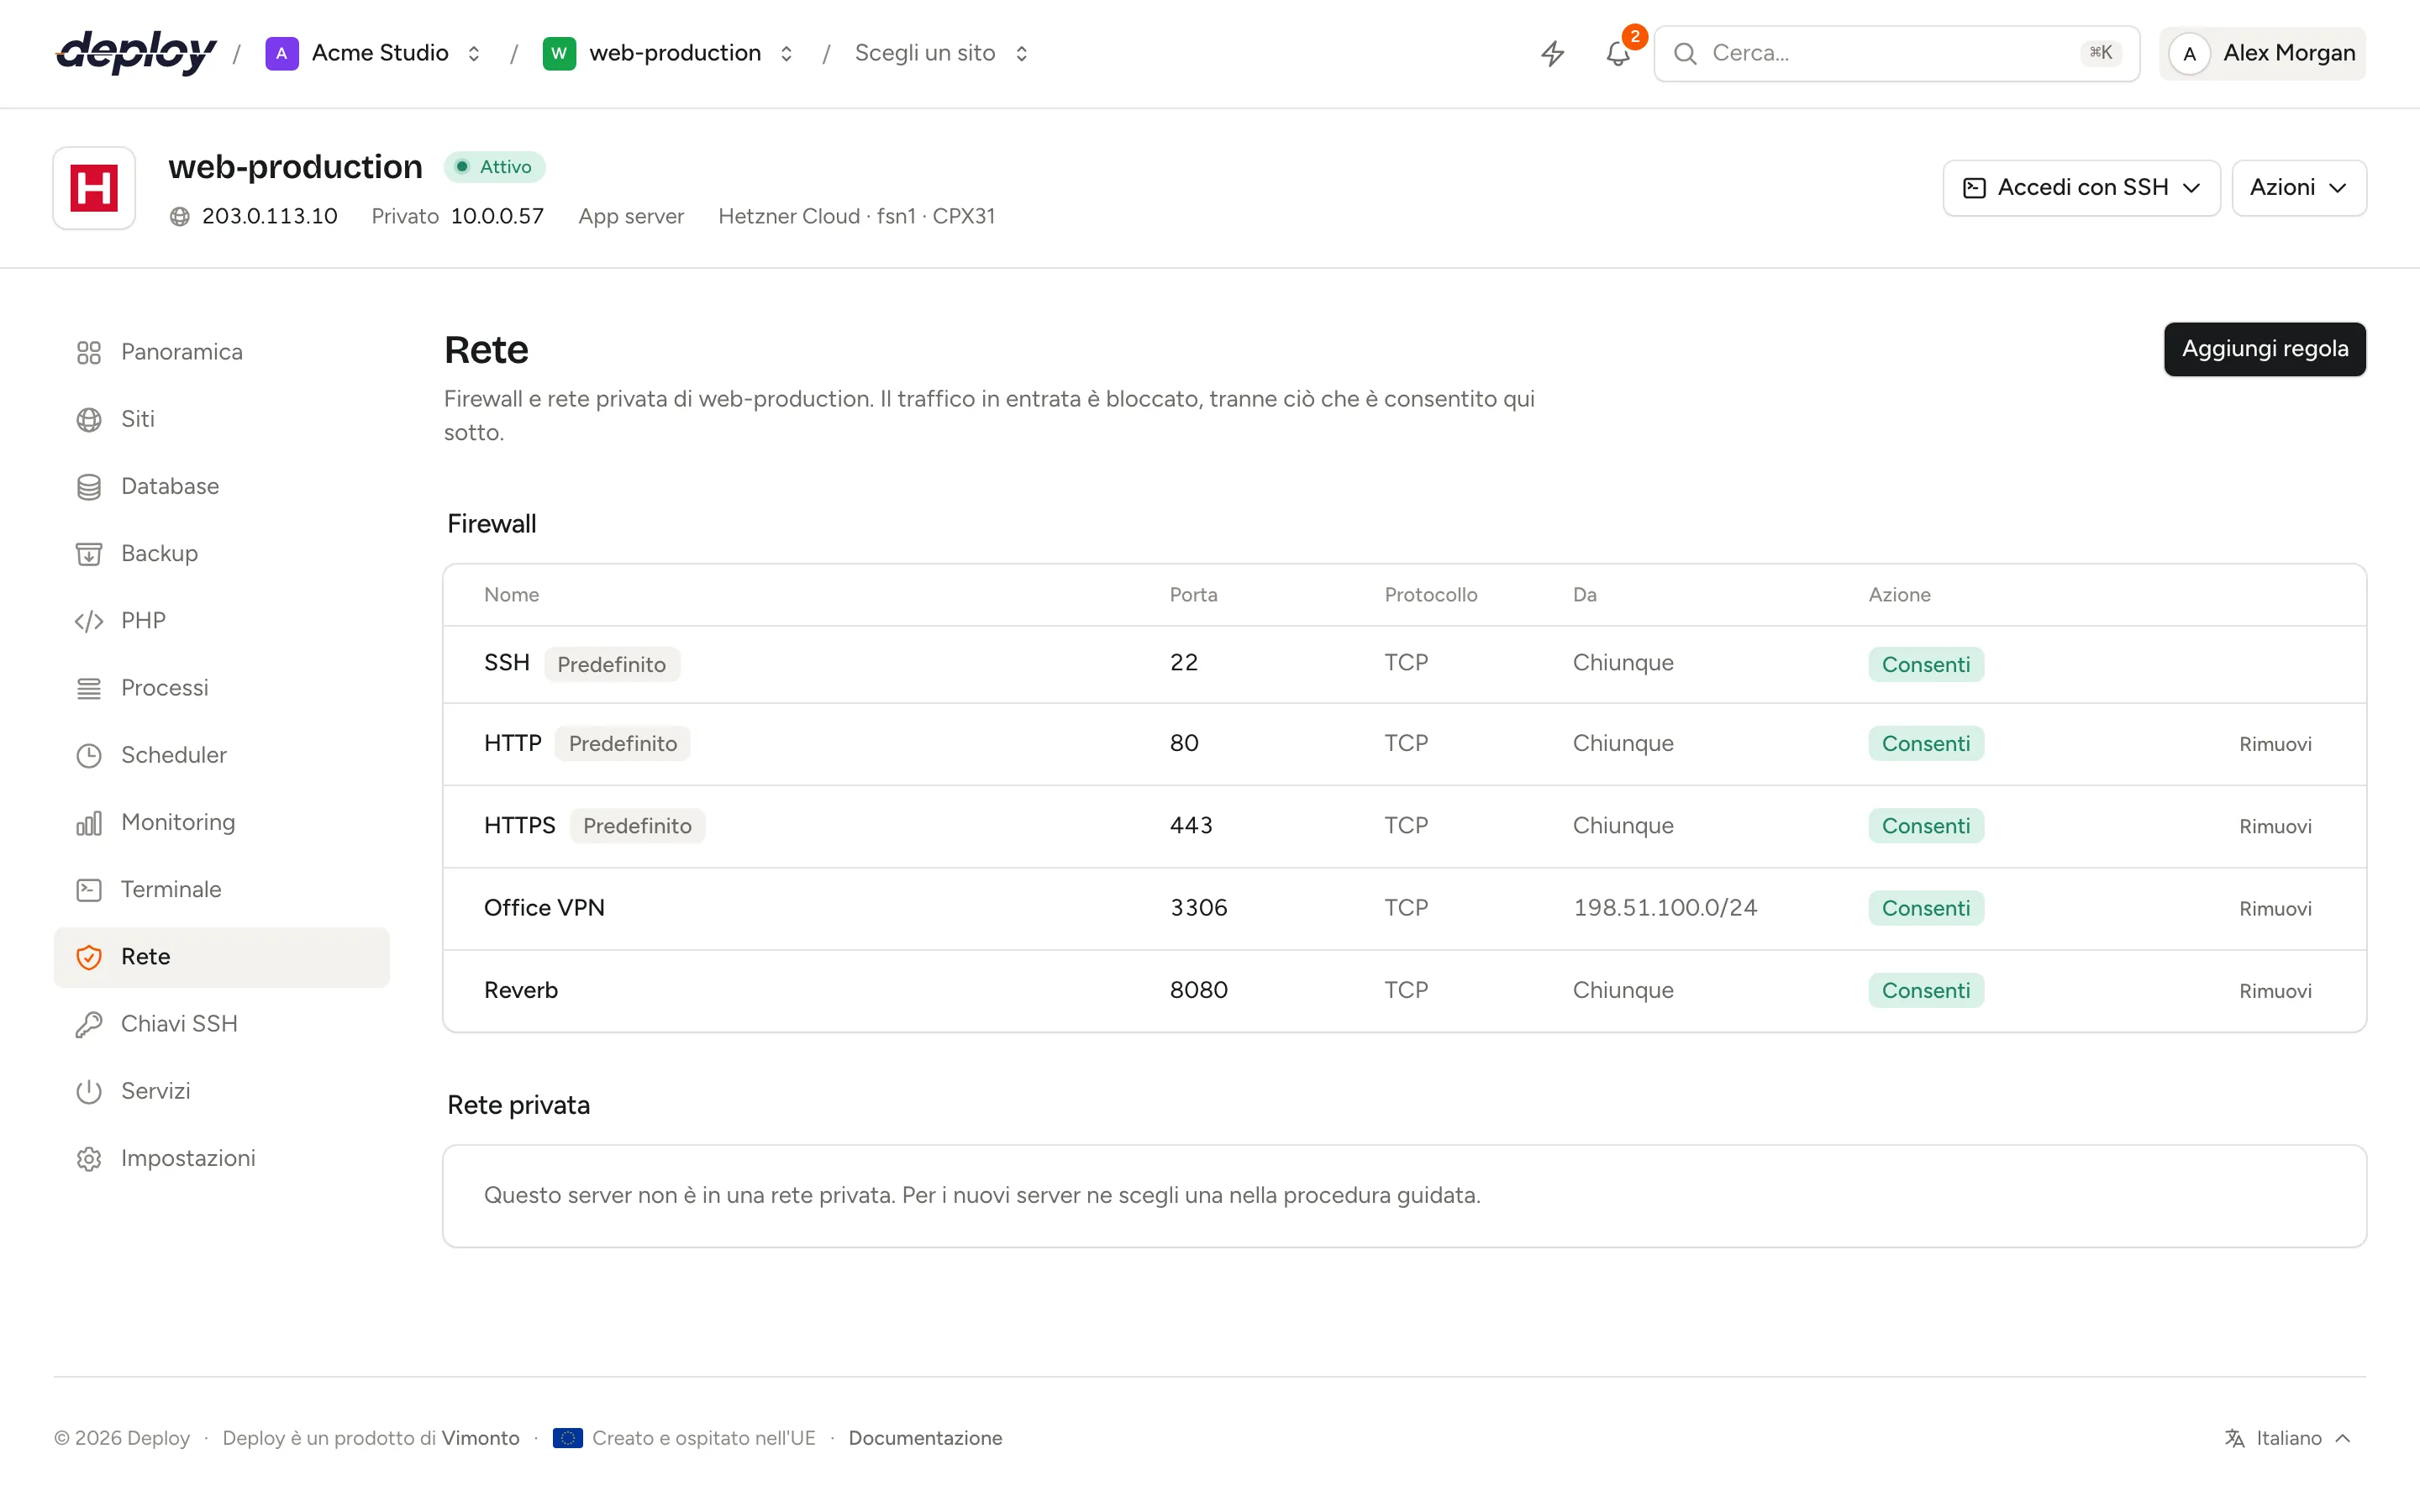
Task: Click the Panoramica grid icon
Action: pyautogui.click(x=89, y=352)
